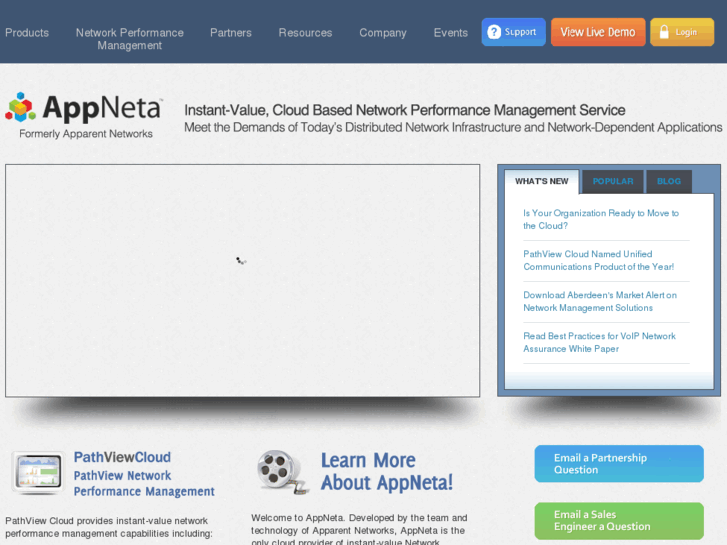Click Email a Partnership Question button
This screenshot has width=727, height=545.
pos(619,464)
